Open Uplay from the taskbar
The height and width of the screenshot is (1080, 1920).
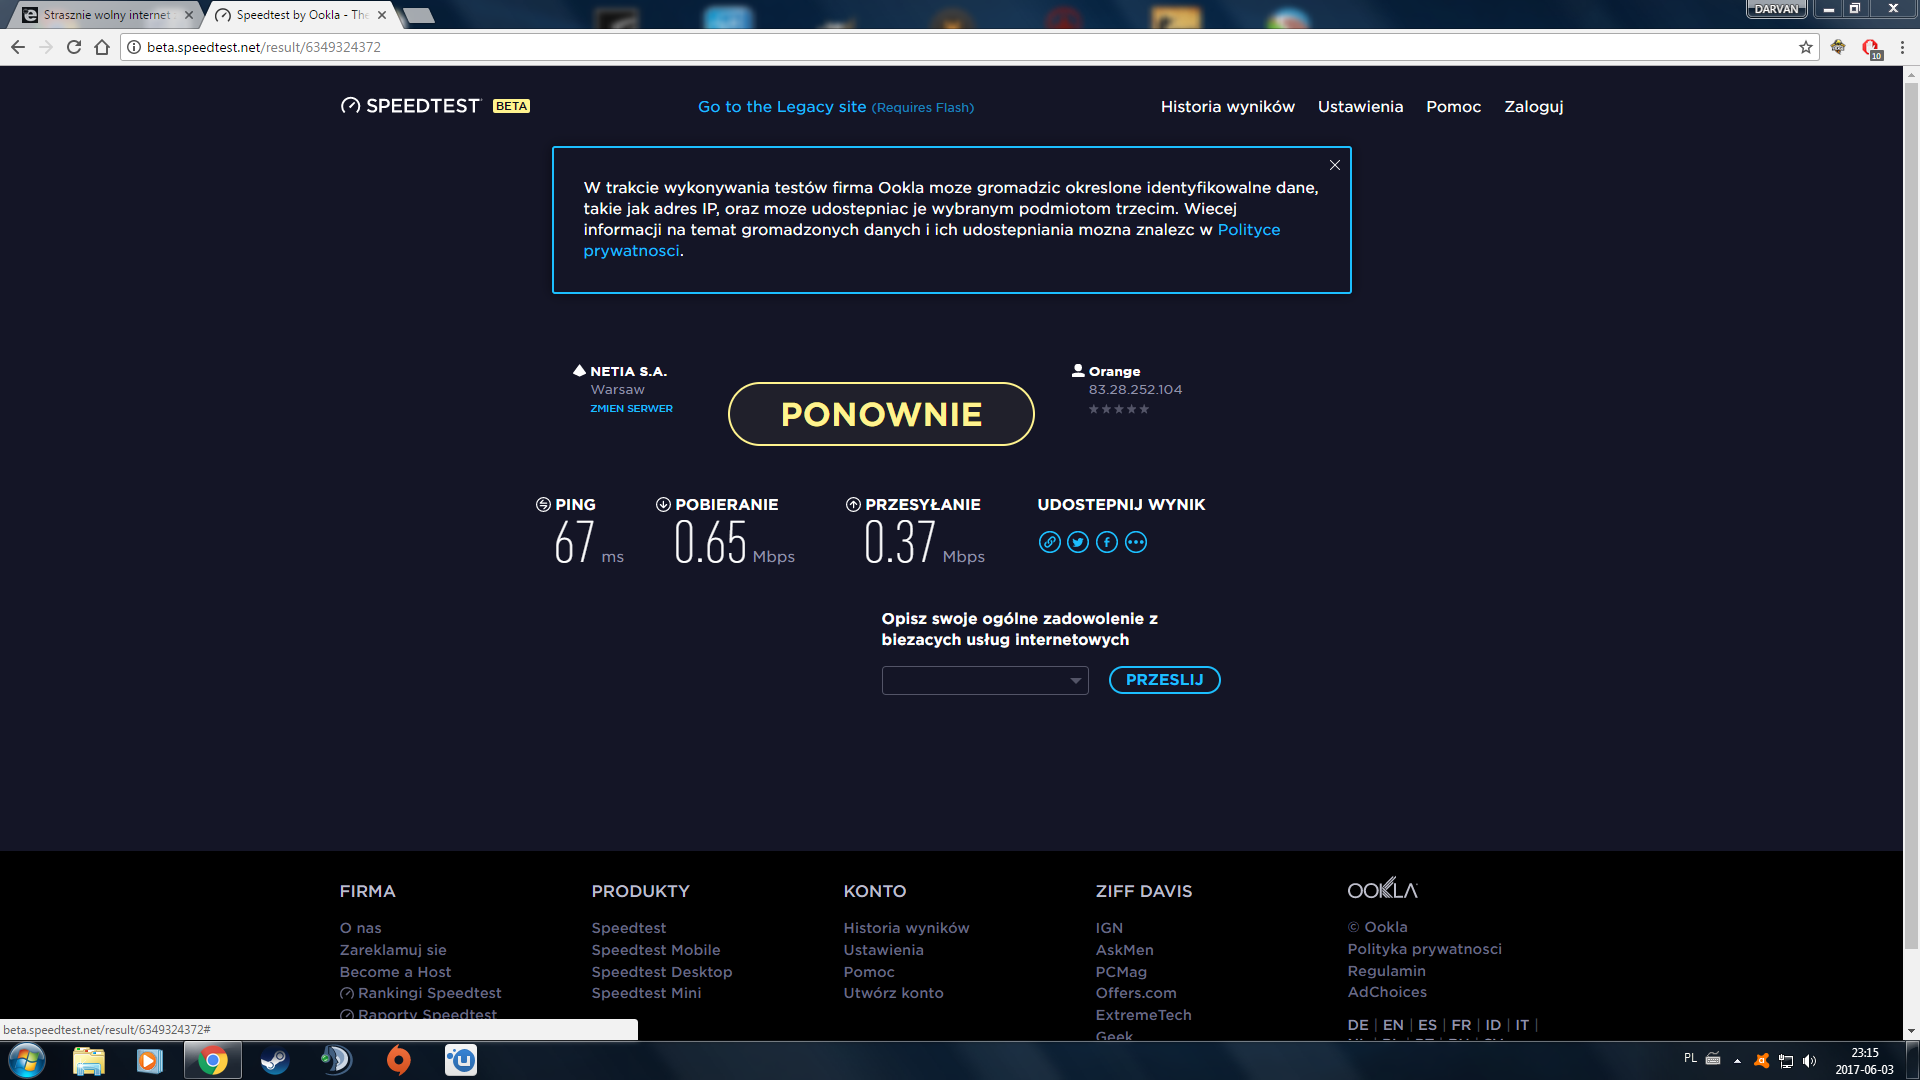(461, 1060)
